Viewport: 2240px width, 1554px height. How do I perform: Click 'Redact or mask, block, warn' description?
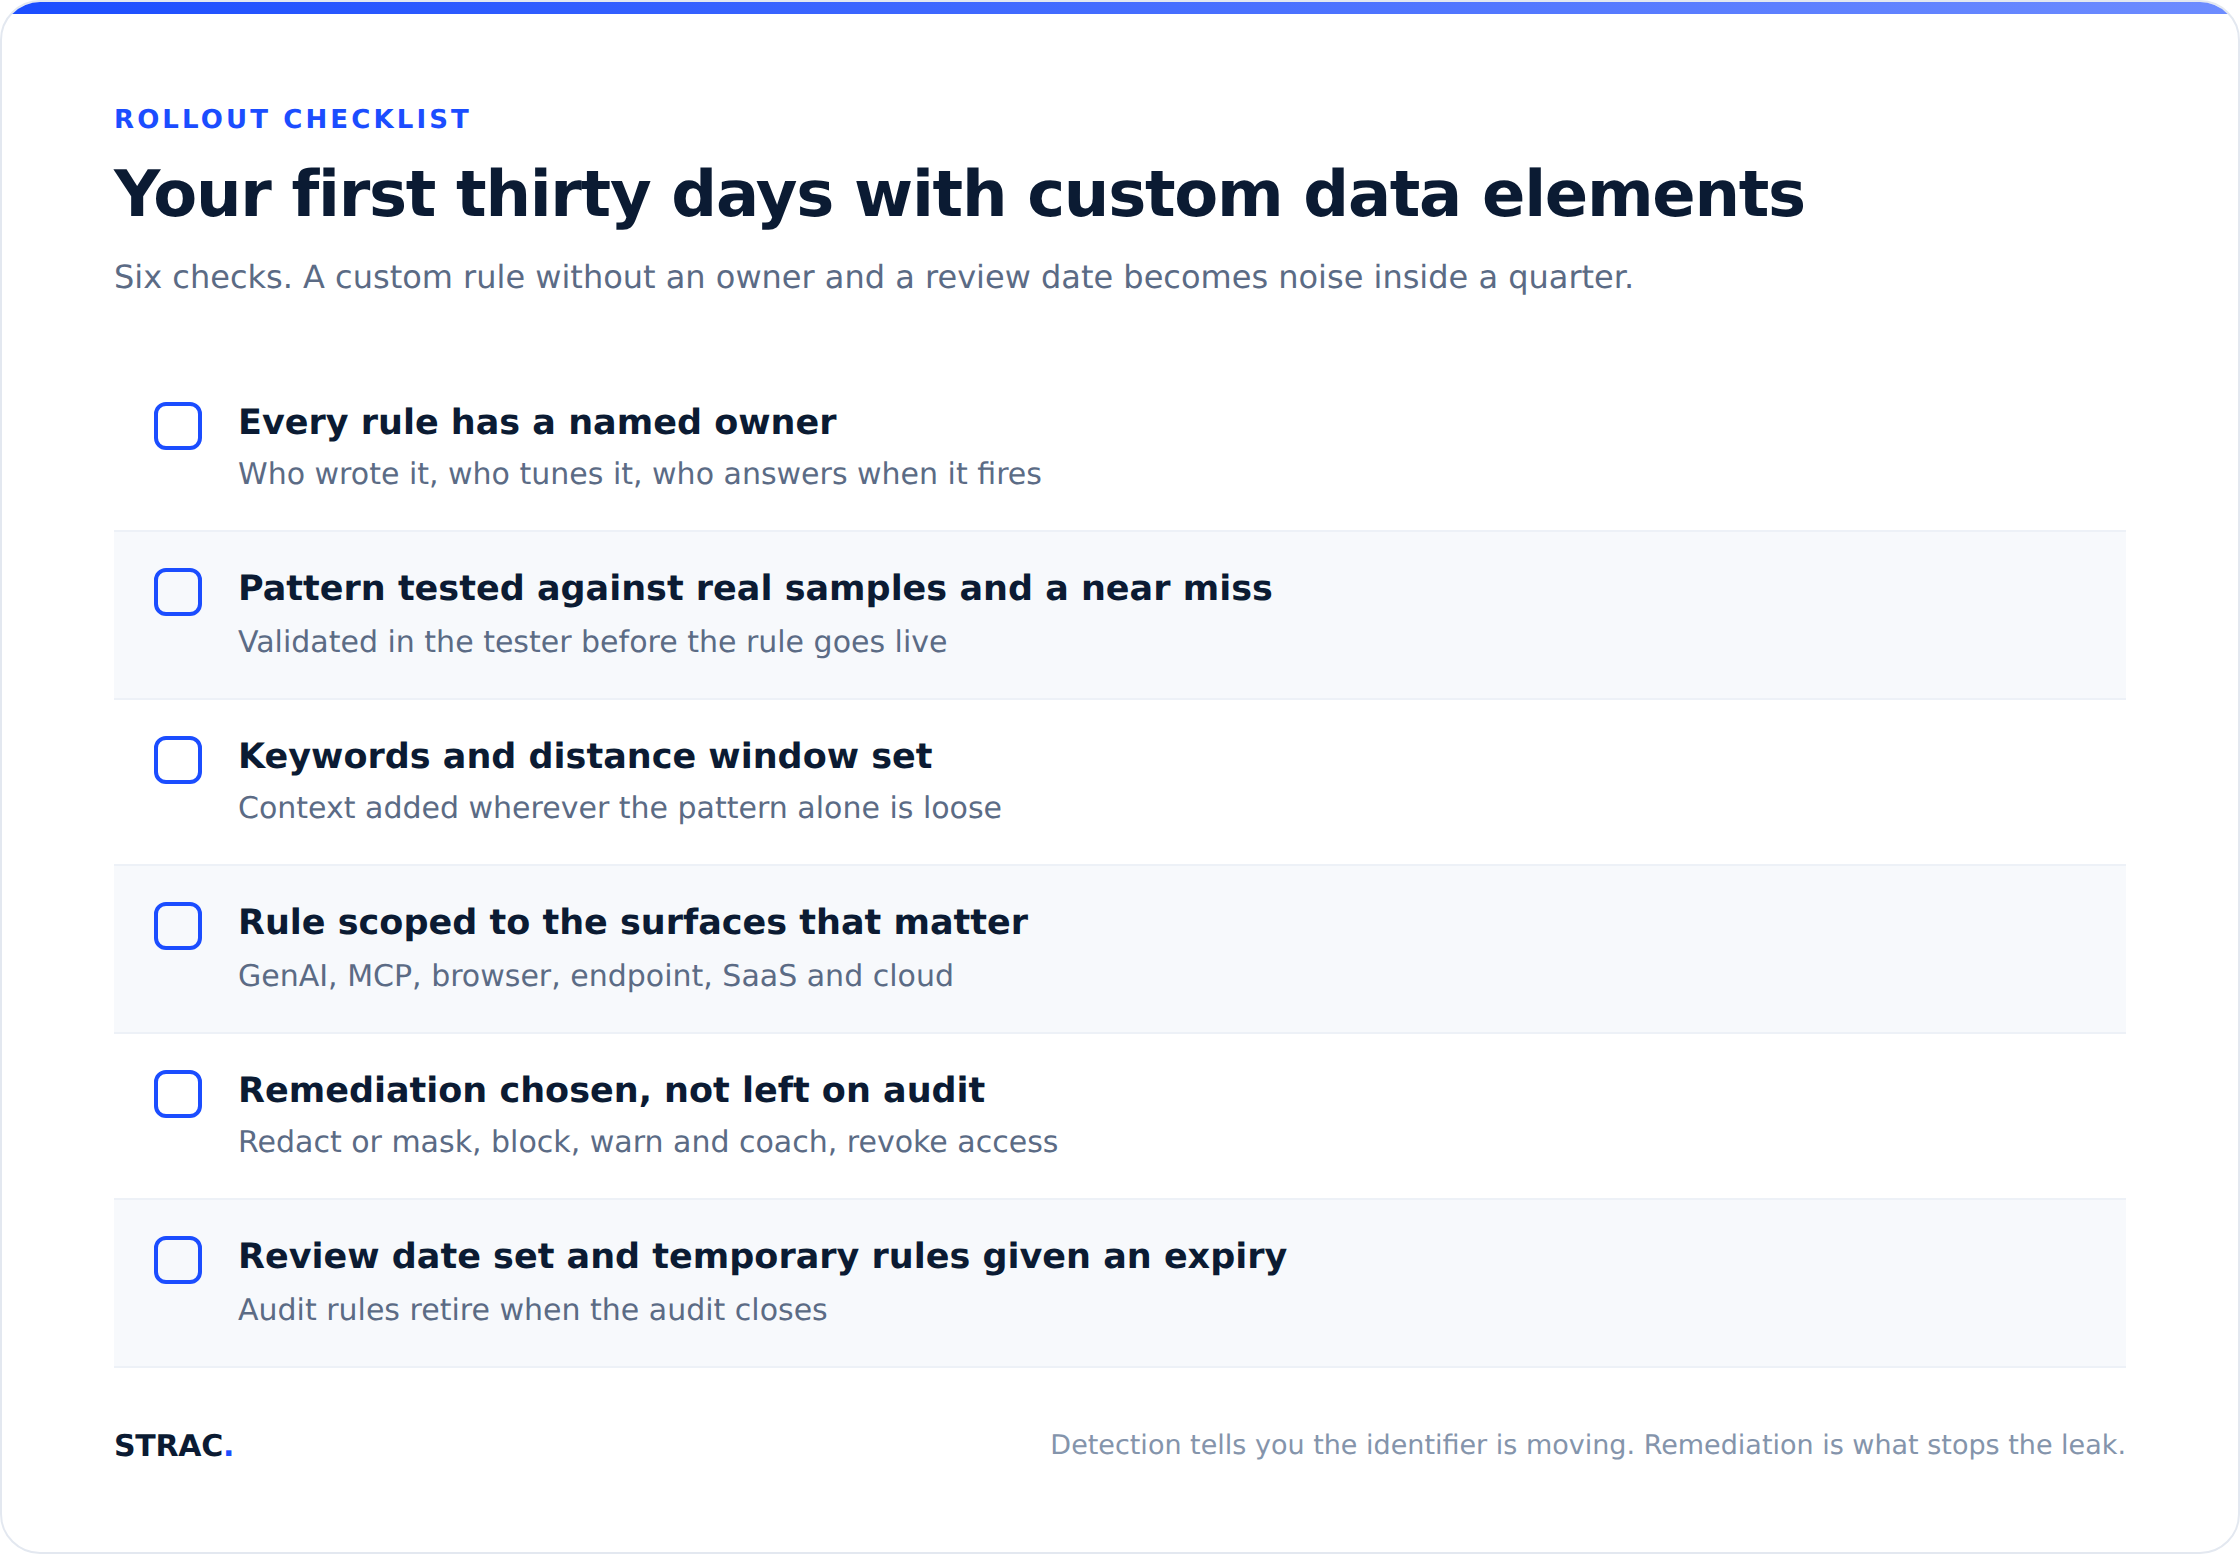[x=647, y=1142]
